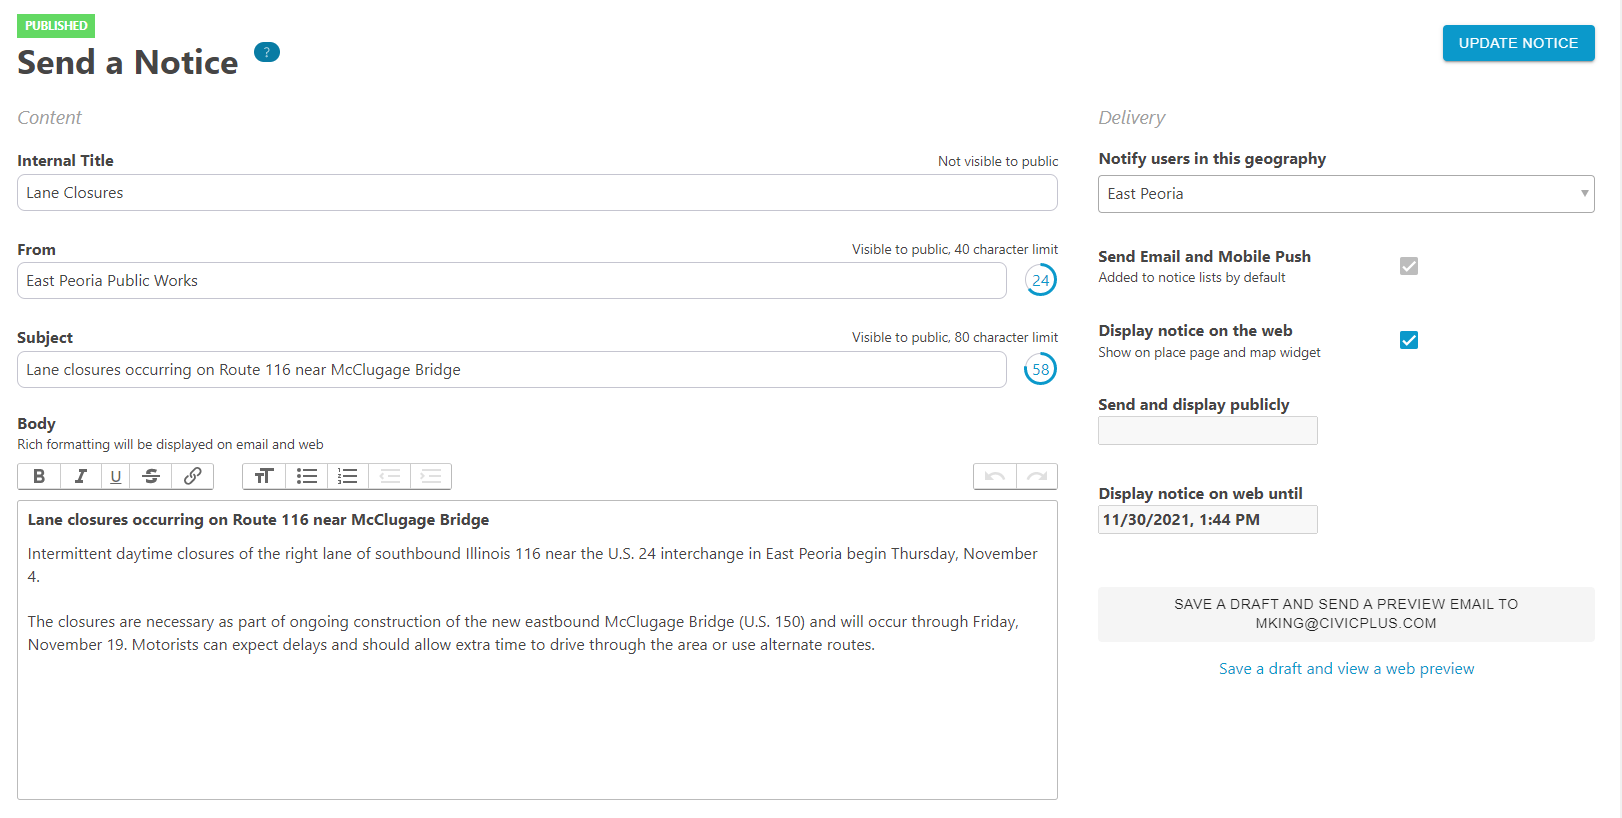Insert a hyperlink in the body

[x=192, y=476]
